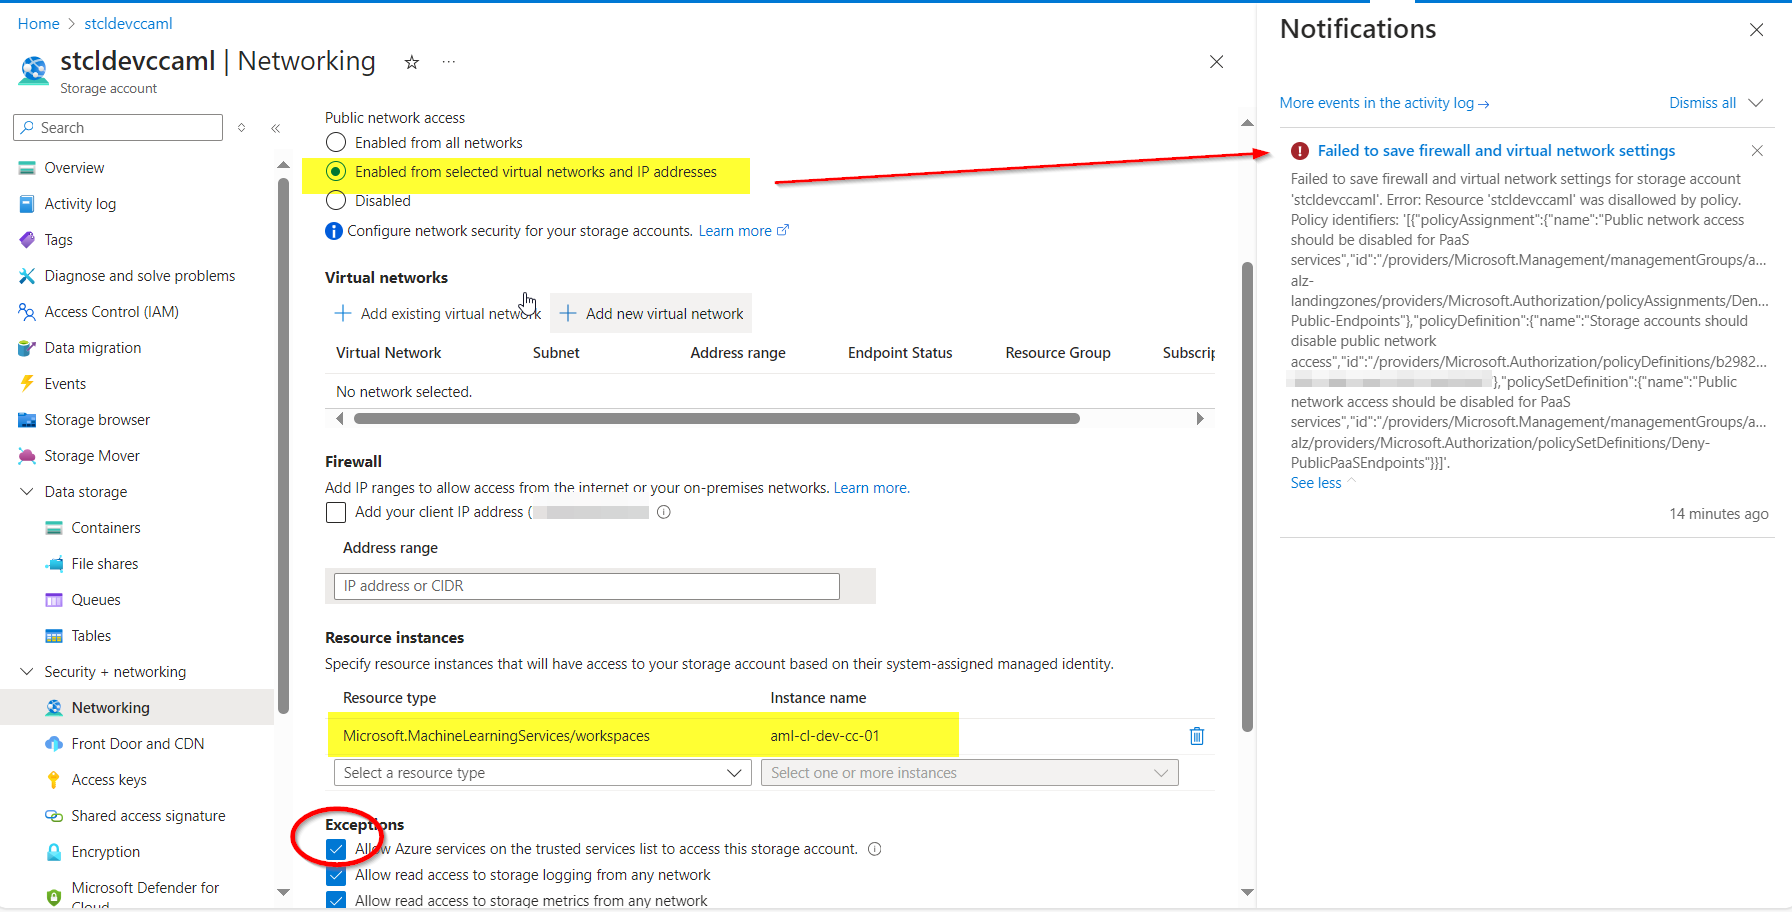Click the storage account globe icon in header
Screen dimensions: 1792x912
click(34, 70)
